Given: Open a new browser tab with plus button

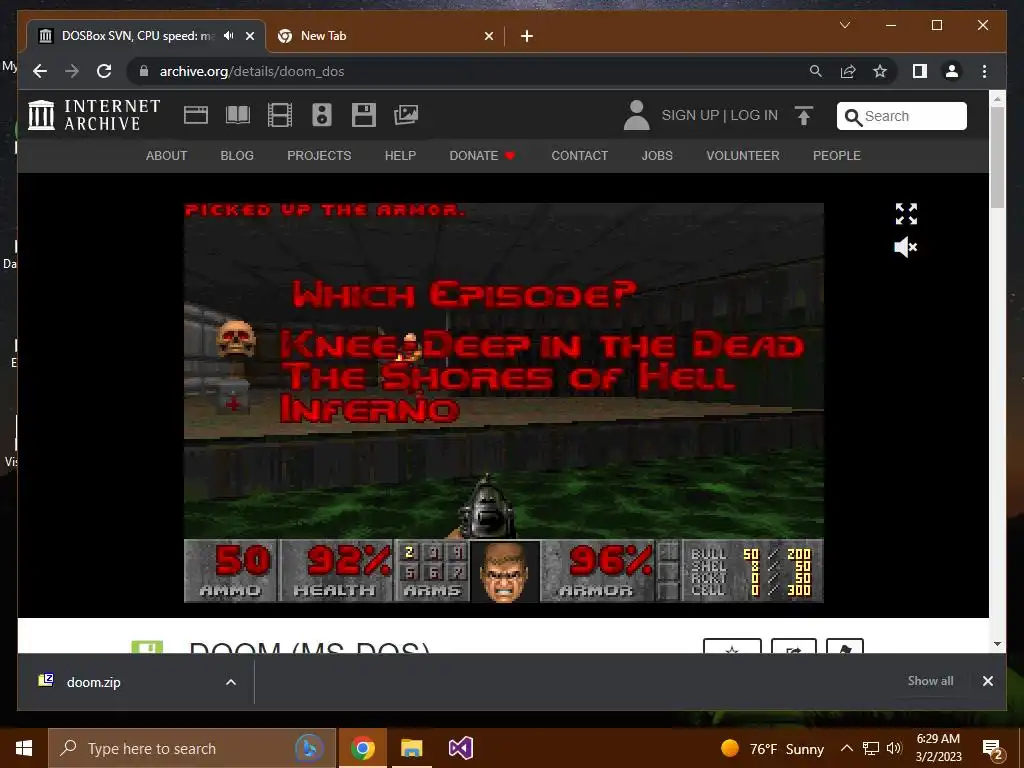Looking at the screenshot, I should (x=526, y=36).
